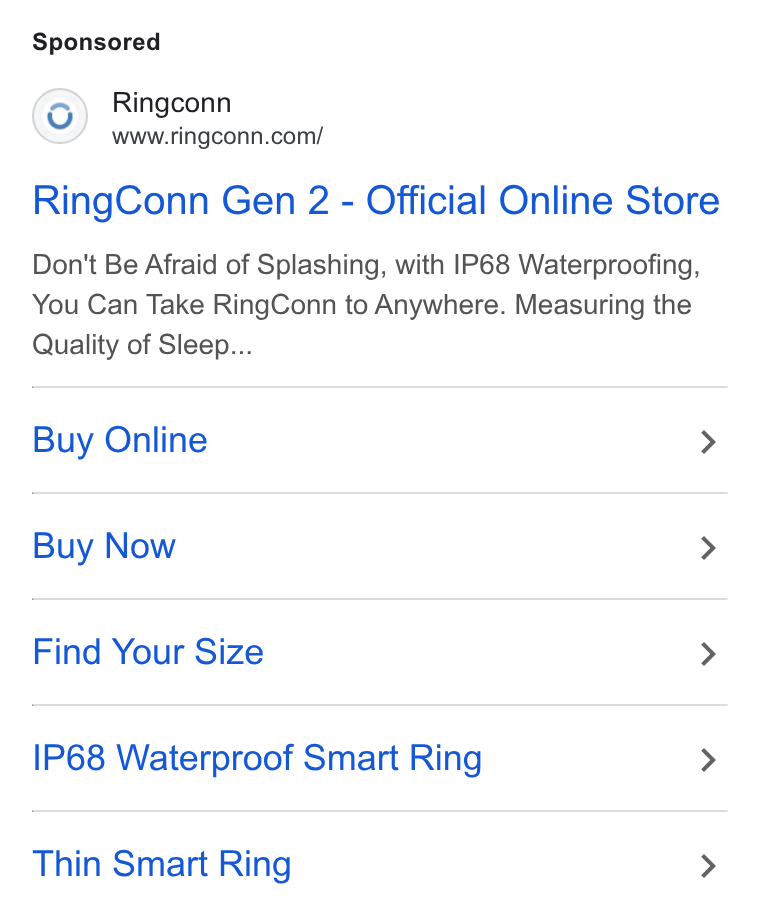Click the Ringconn circular logo icon

tap(60, 116)
